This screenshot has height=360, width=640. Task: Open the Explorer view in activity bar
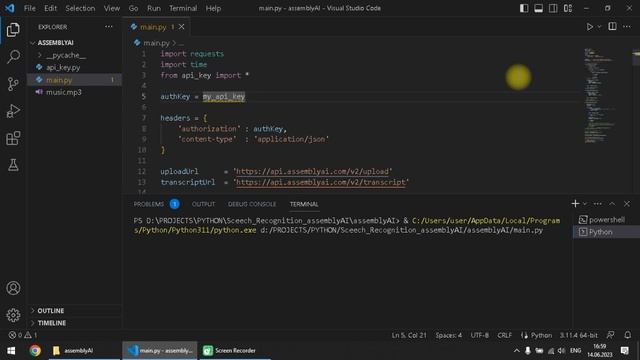click(13, 29)
